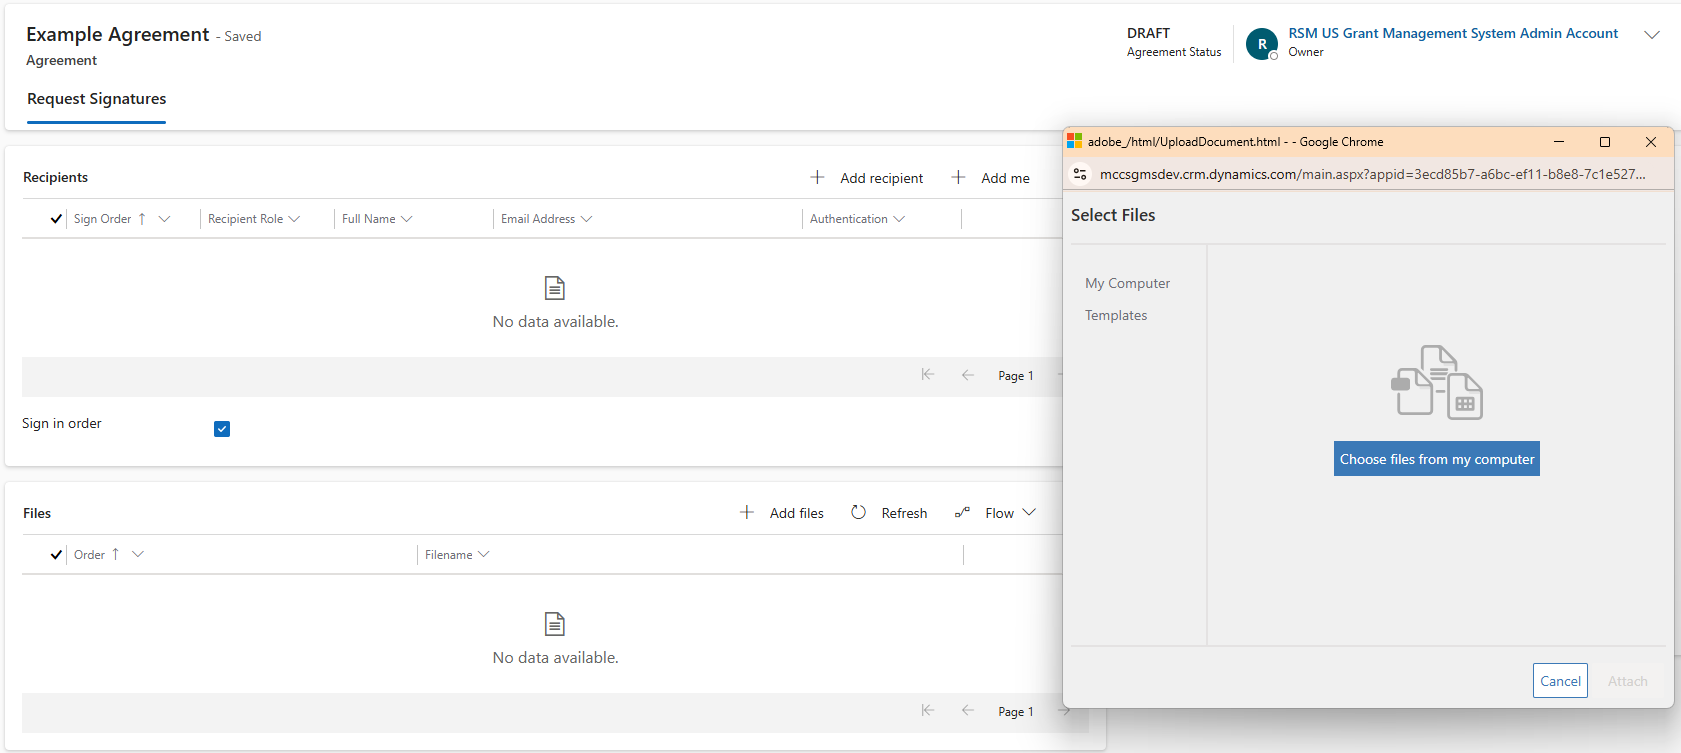The height and width of the screenshot is (753, 1681).
Task: Open Full Name column dropdown
Action: [x=407, y=219]
